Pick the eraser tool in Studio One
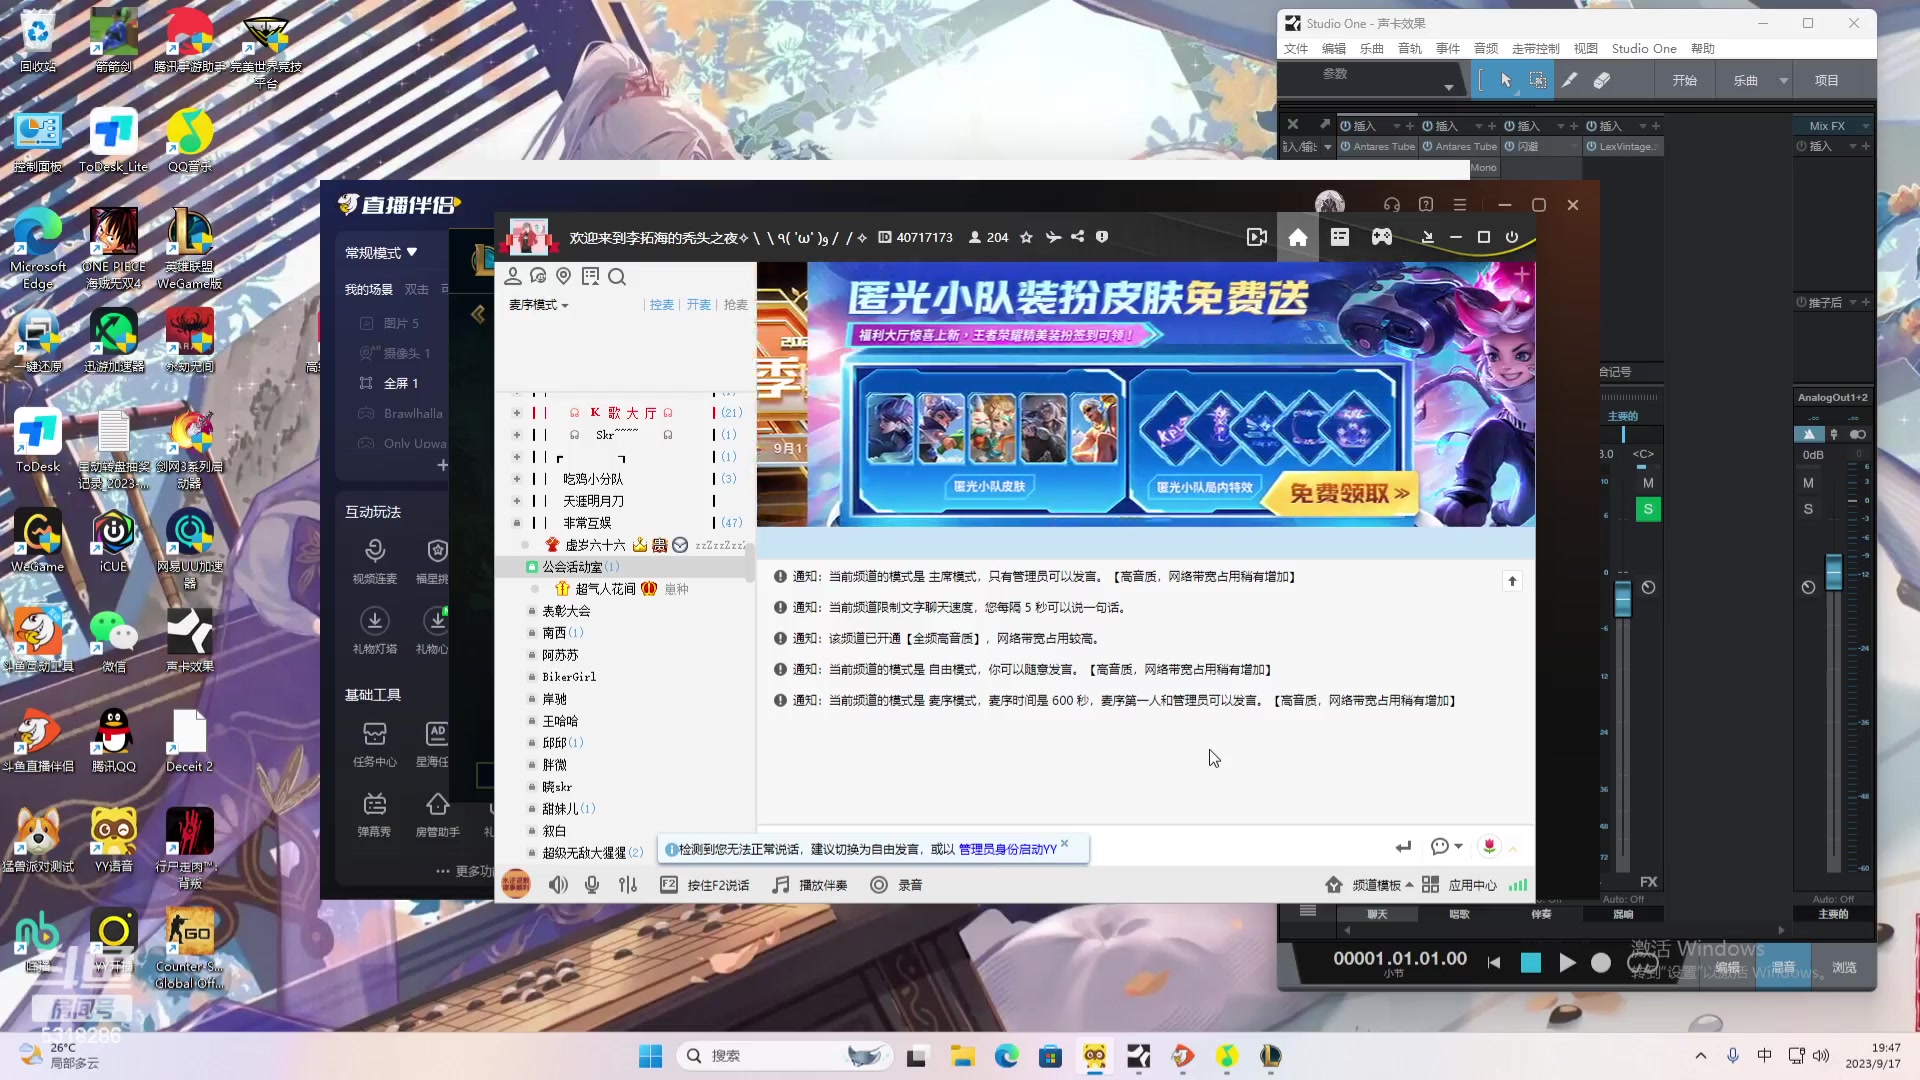The image size is (1920, 1080). click(1602, 80)
